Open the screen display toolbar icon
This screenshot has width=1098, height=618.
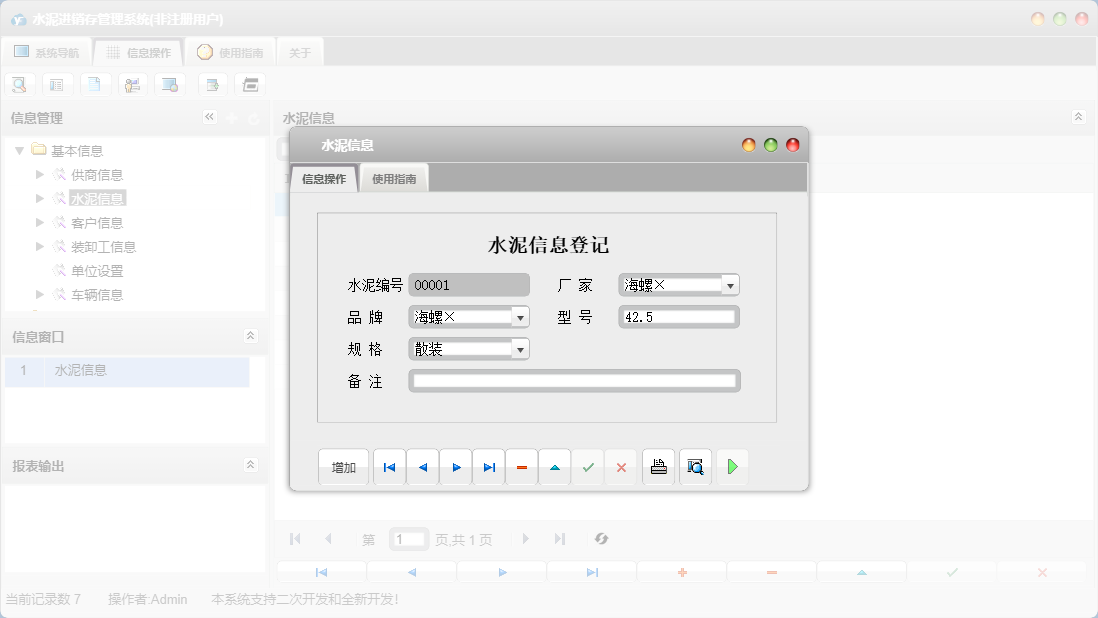(170, 84)
